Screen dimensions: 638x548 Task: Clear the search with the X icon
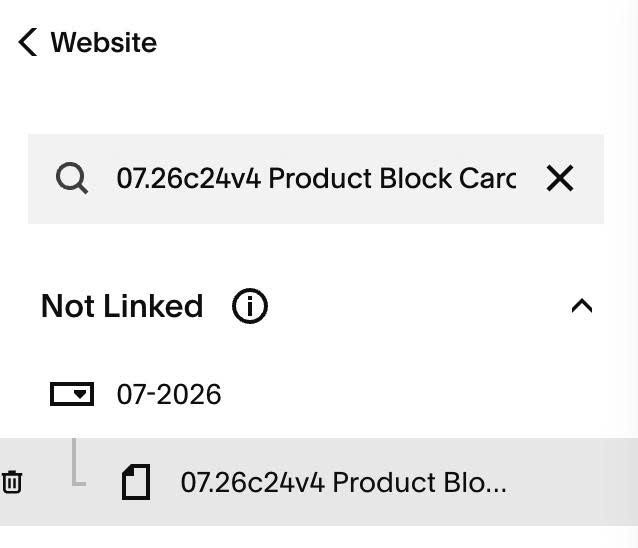click(x=560, y=178)
